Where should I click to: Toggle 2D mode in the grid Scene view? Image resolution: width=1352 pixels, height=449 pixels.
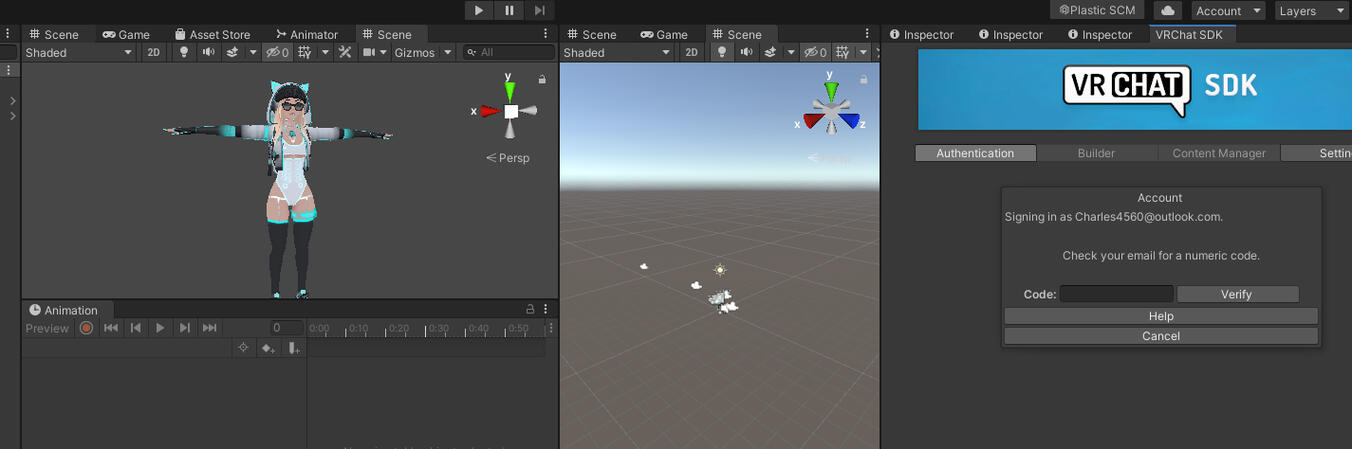(x=691, y=52)
